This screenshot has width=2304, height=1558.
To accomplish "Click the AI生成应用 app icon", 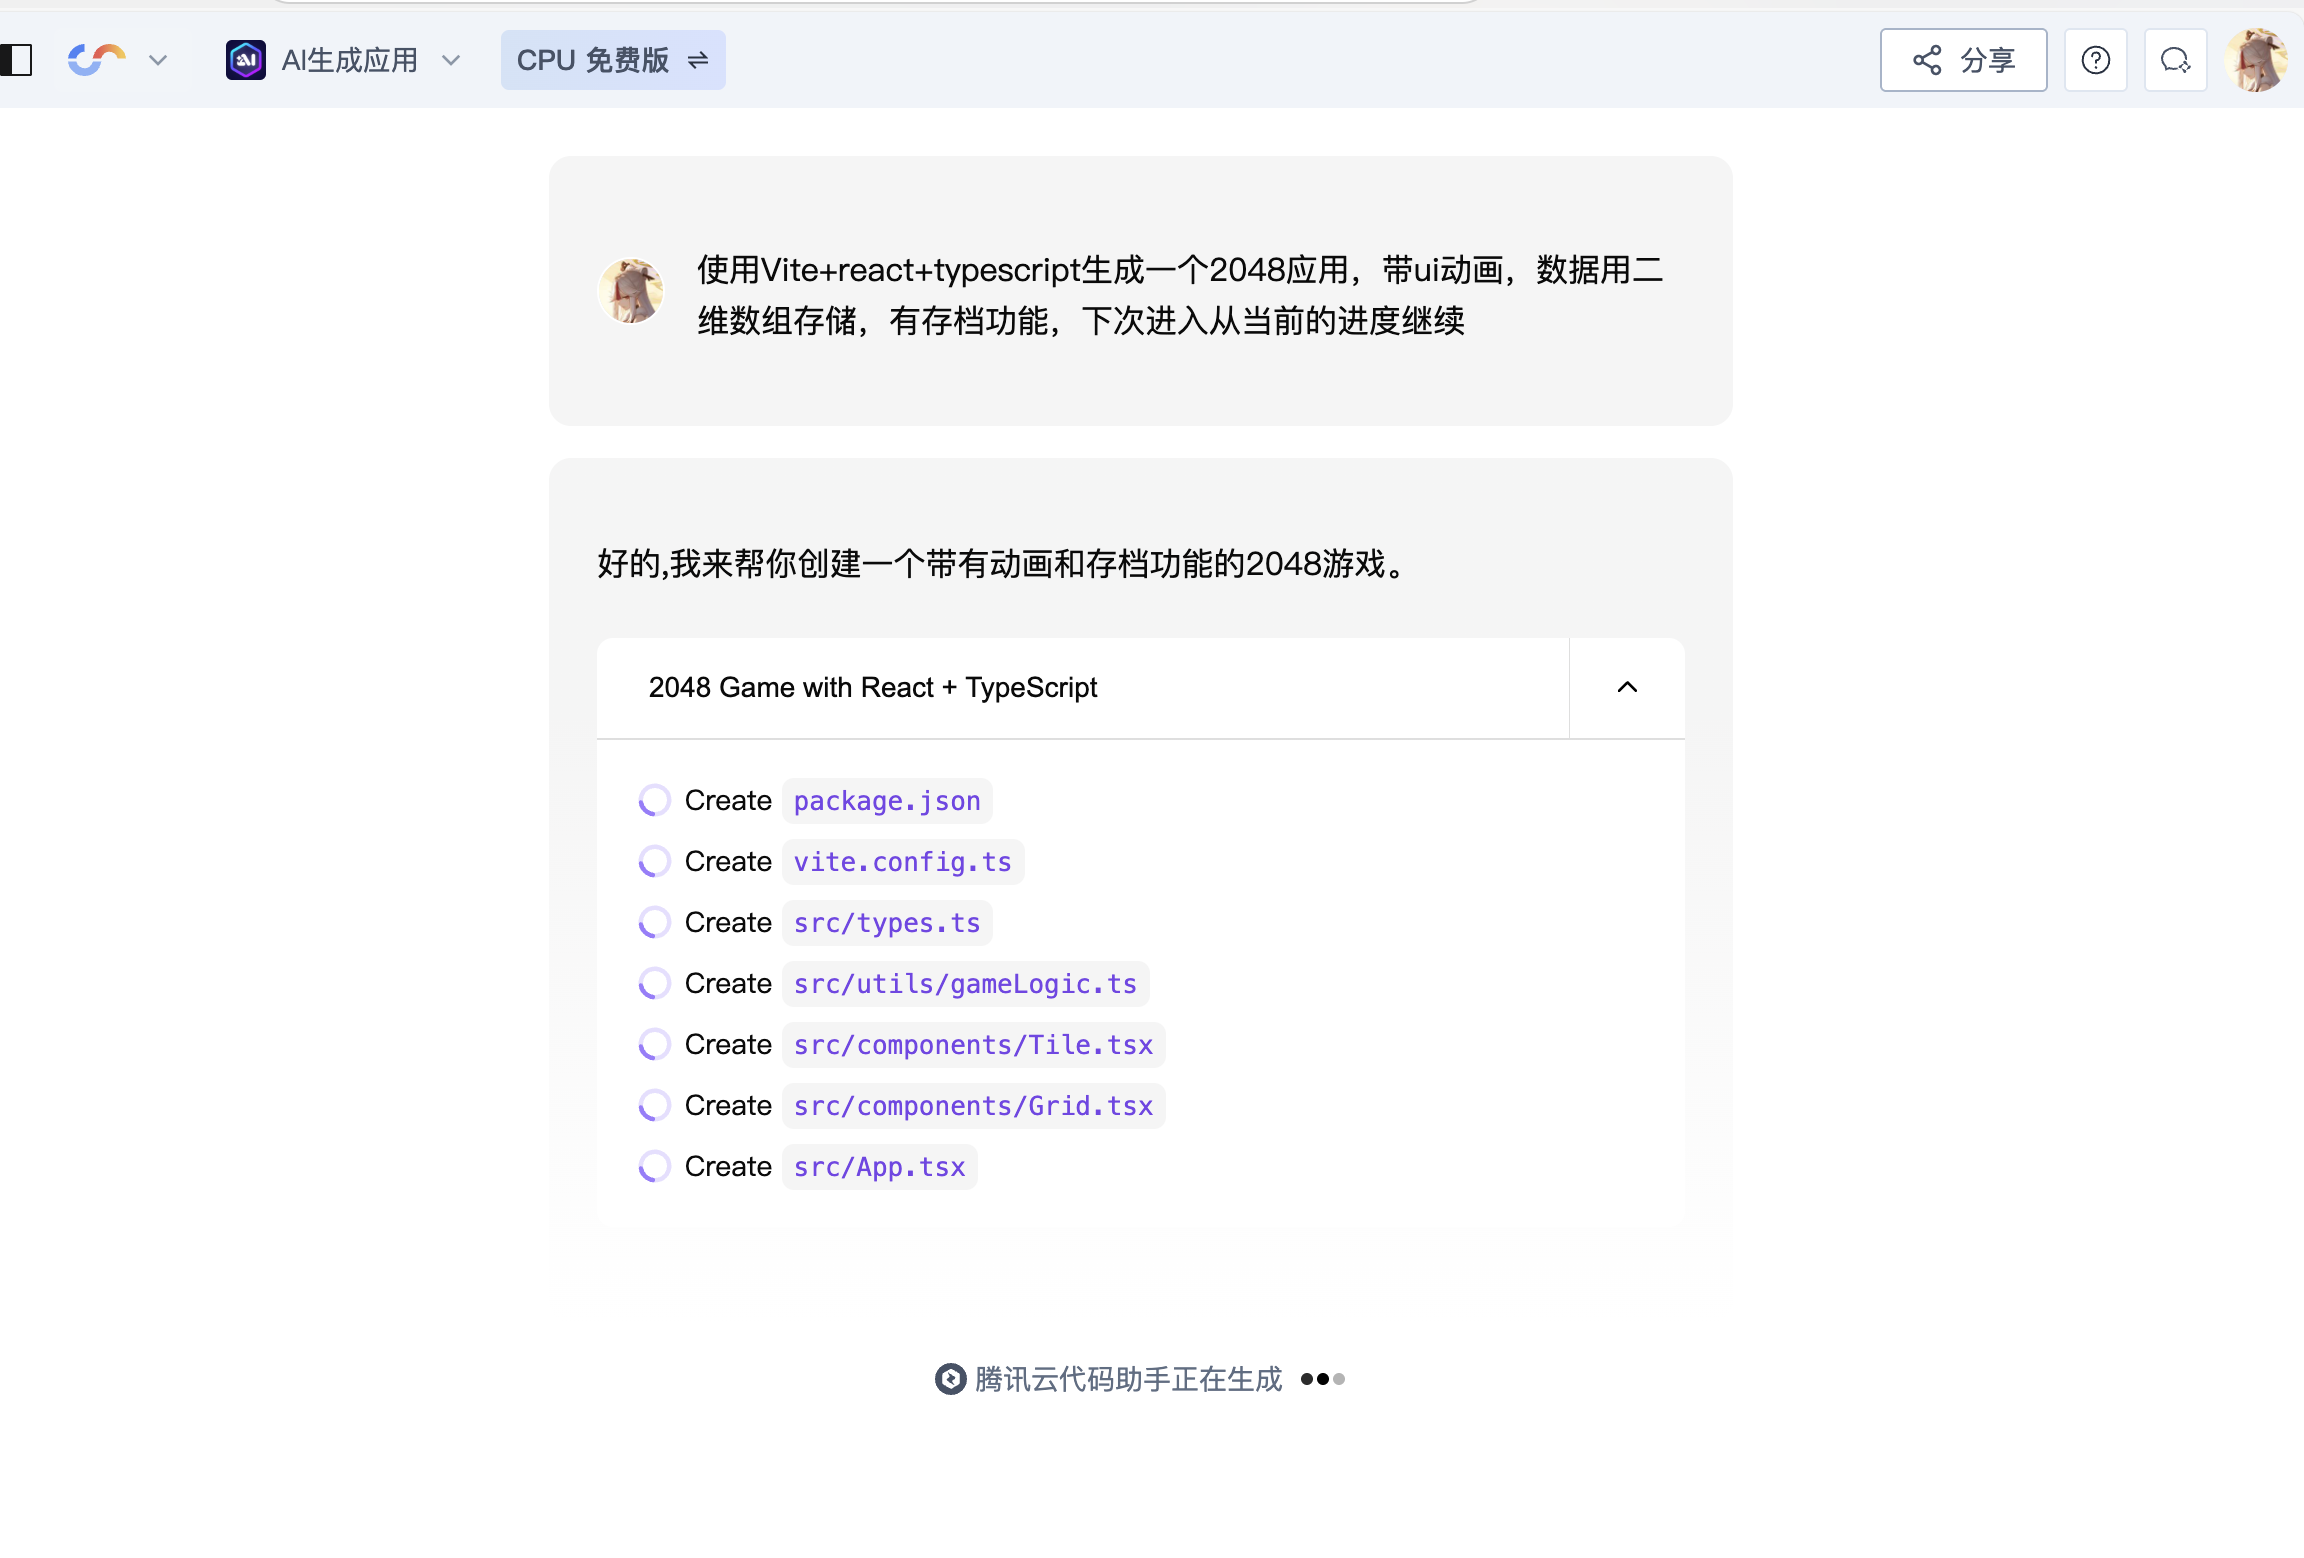I will pyautogui.click(x=246, y=60).
